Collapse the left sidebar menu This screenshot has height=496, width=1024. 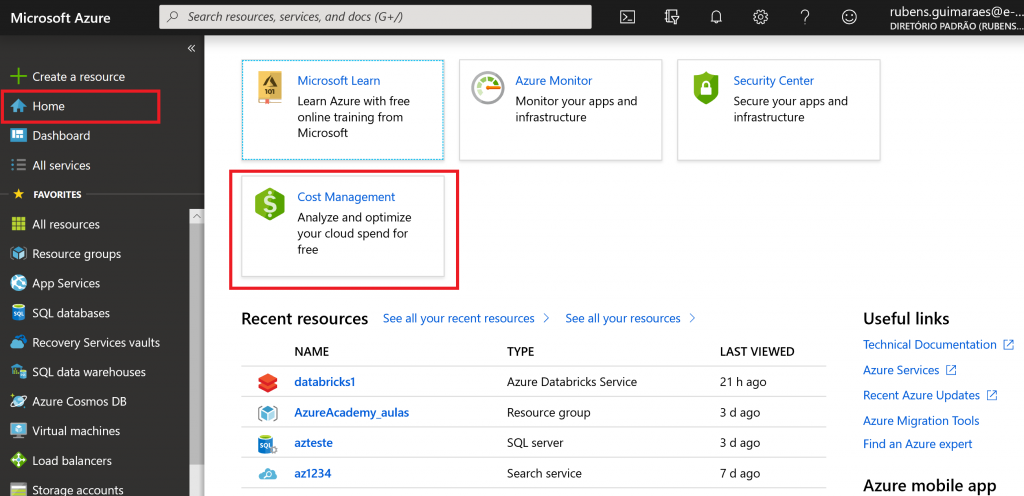191,48
